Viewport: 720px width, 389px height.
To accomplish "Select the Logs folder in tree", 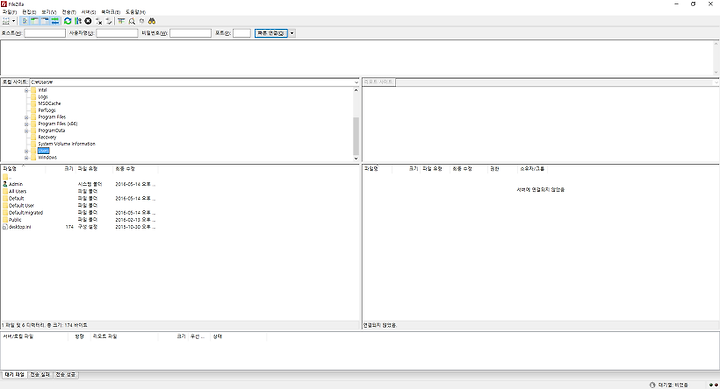I will click(43, 97).
